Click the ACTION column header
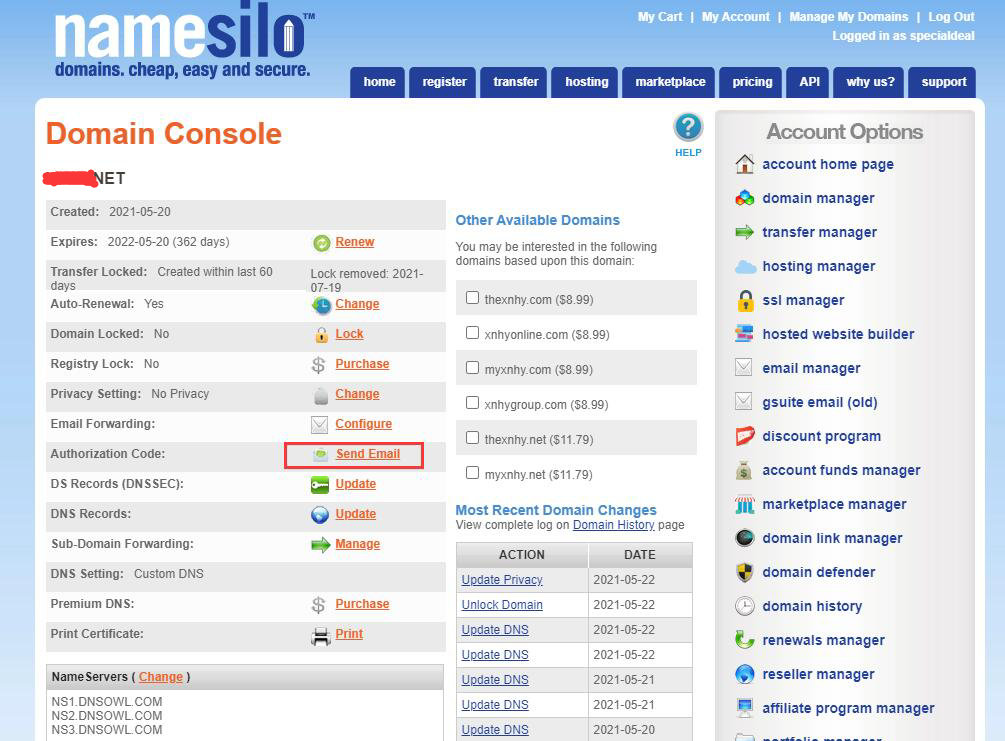The width and height of the screenshot is (1005, 741). 522,555
